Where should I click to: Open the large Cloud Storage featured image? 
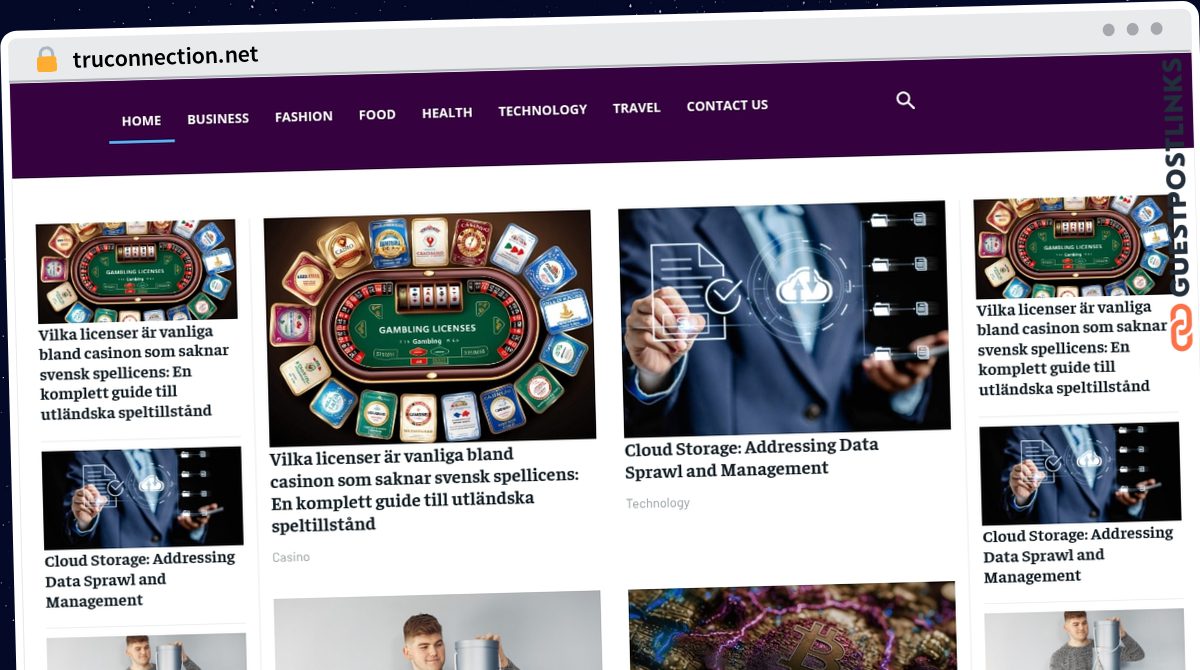tap(784, 319)
